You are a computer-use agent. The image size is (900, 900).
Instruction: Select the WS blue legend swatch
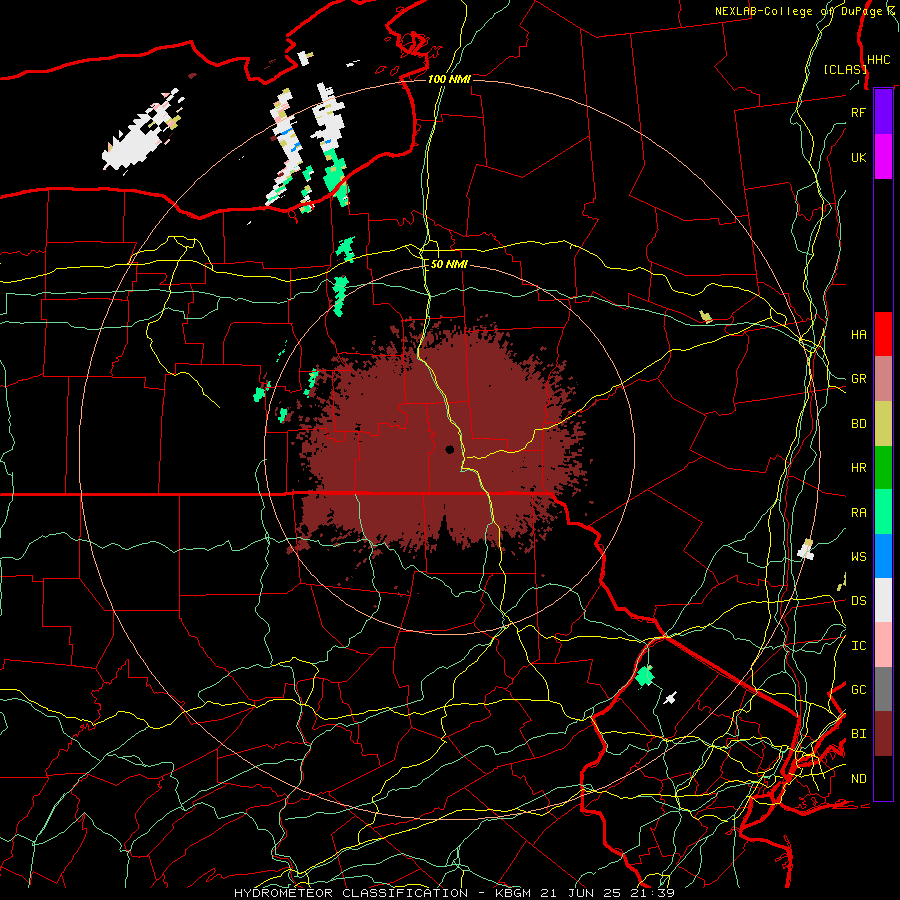883,556
